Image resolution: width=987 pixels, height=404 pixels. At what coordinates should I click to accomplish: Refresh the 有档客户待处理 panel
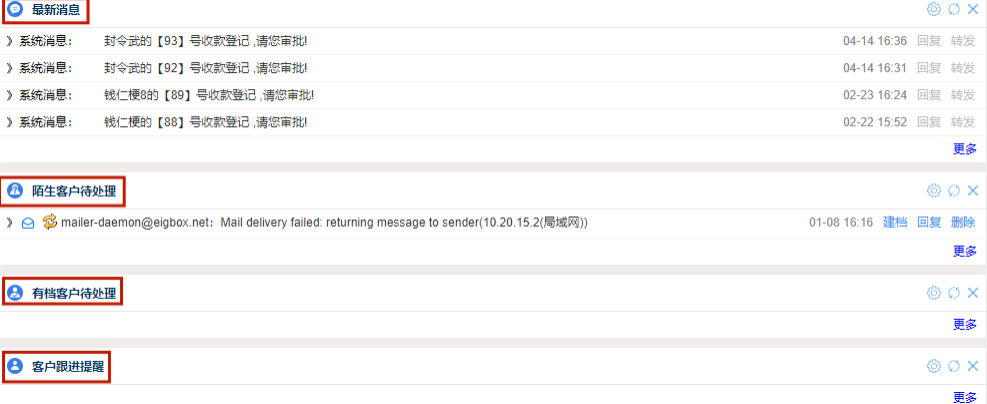tap(954, 293)
